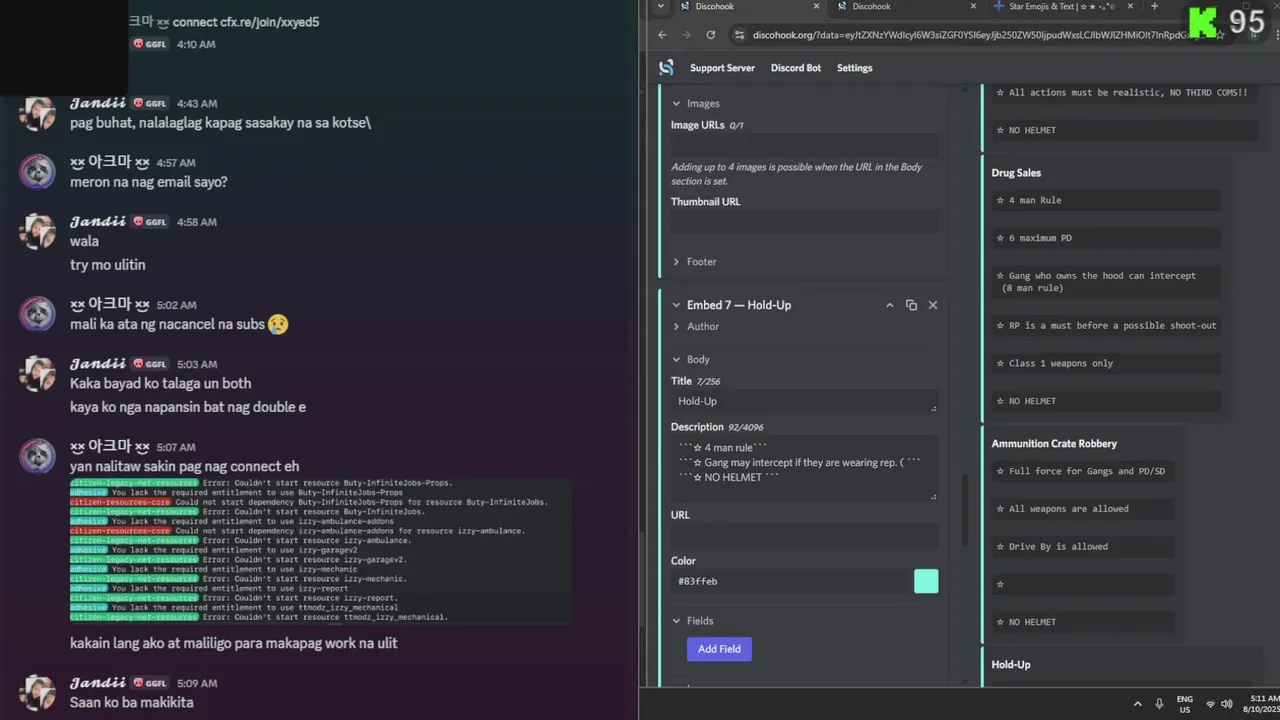
Task: Click the Discohook logo icon
Action: pyautogui.click(x=666, y=68)
